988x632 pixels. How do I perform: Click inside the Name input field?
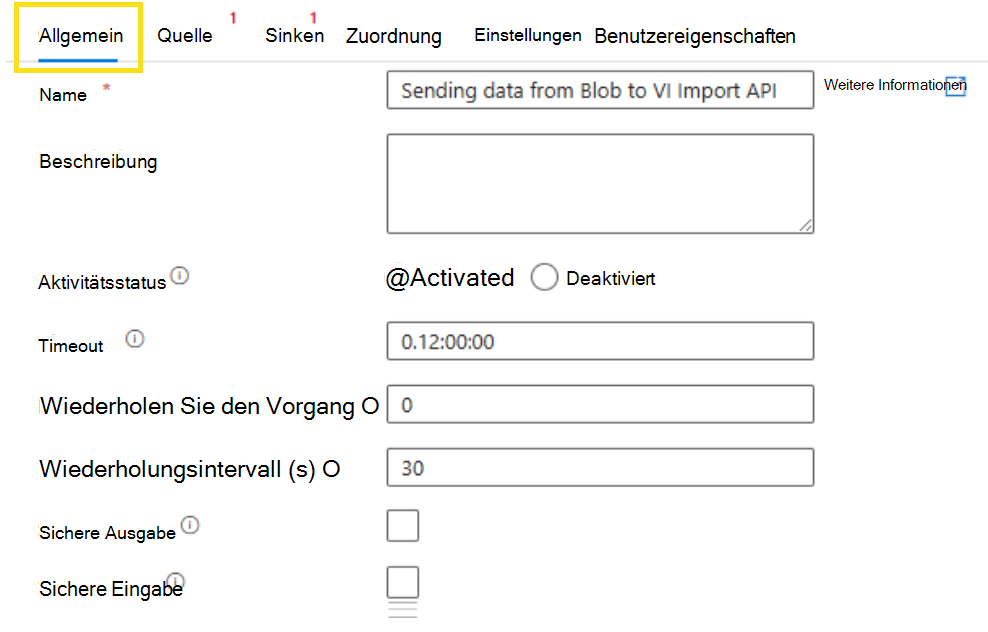[x=599, y=89]
